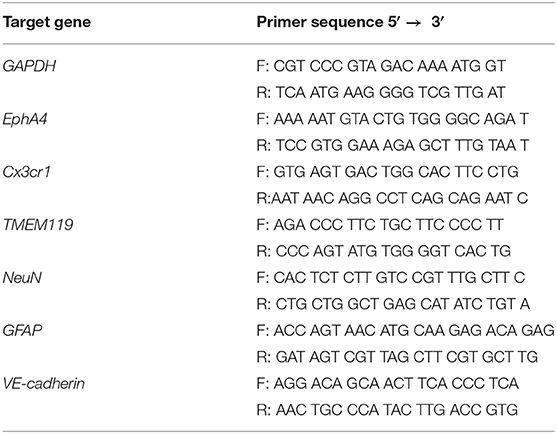The height and width of the screenshot is (434, 557).
Task: Click the GAPDH forward primer sequence
Action: (381, 66)
